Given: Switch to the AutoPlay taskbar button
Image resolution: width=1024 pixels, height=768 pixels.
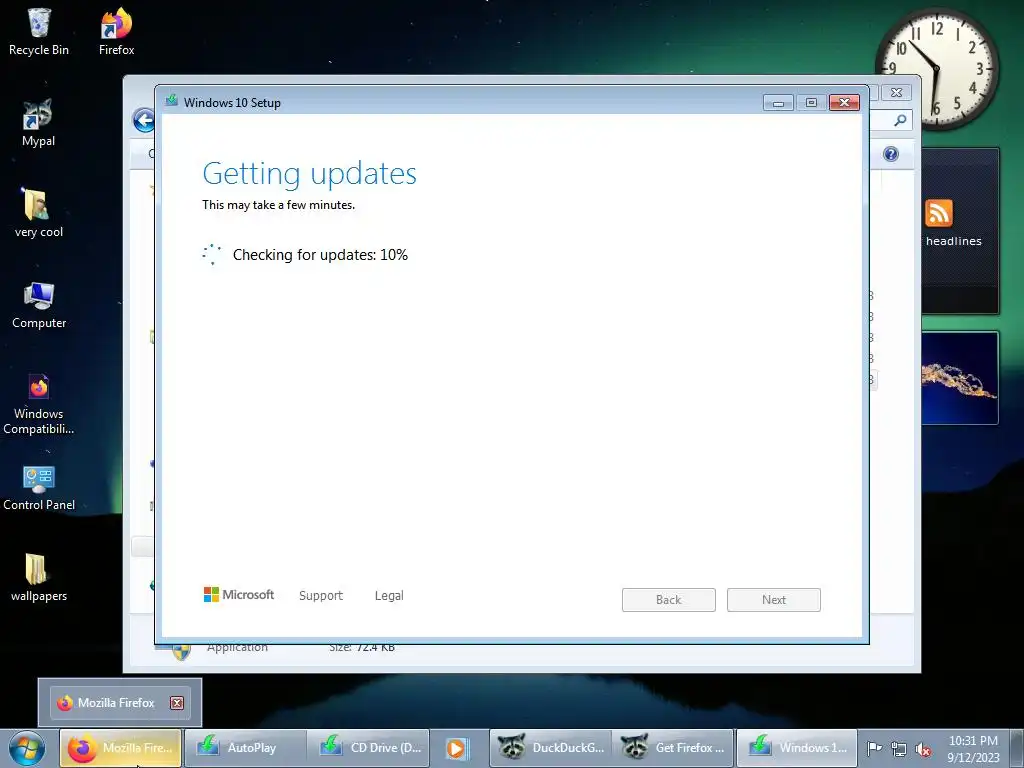Looking at the screenshot, I should point(244,748).
